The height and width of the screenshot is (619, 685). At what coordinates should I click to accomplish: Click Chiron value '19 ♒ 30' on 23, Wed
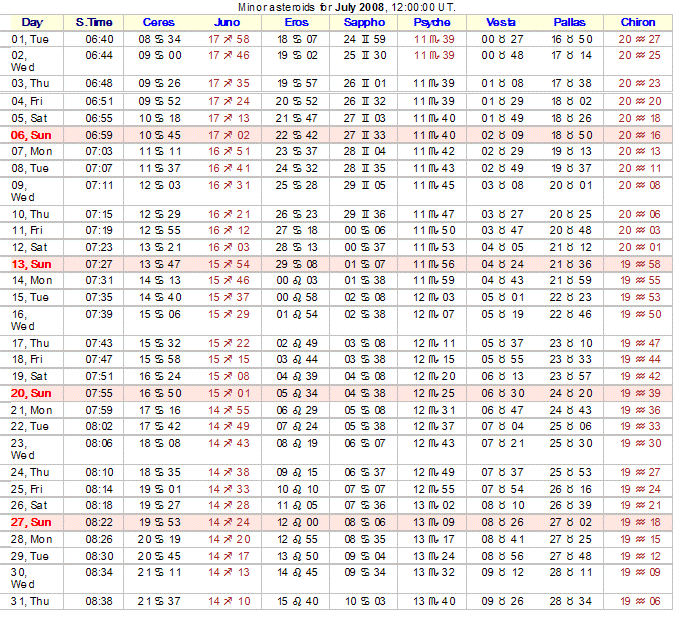click(x=640, y=443)
